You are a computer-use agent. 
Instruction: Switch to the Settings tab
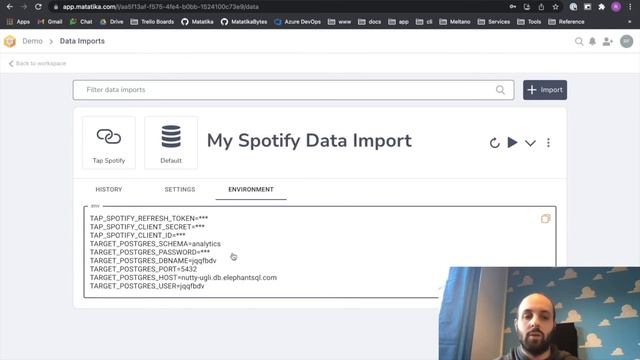tap(180, 189)
